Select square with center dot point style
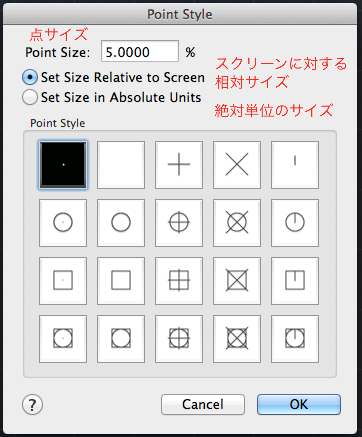 (x=63, y=281)
